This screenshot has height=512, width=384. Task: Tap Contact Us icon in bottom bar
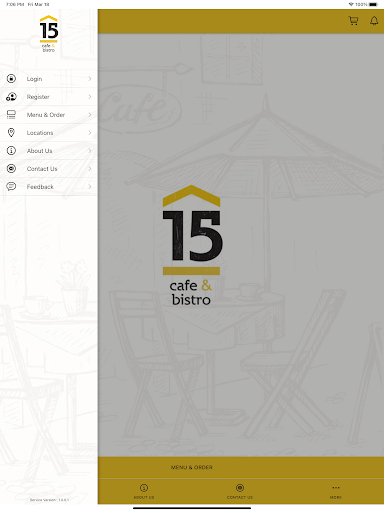[240, 488]
